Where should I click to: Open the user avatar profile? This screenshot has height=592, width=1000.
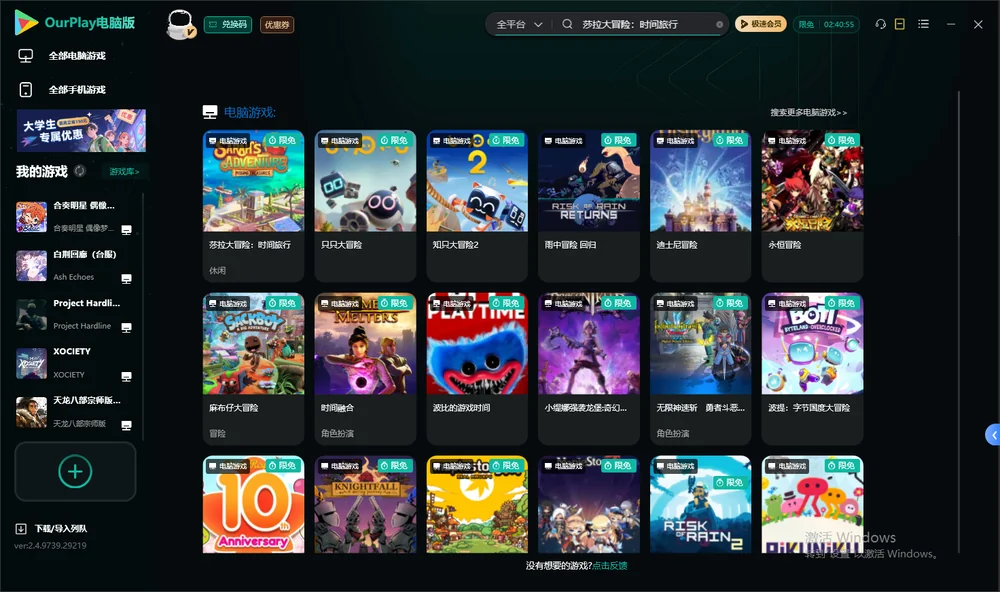[180, 24]
